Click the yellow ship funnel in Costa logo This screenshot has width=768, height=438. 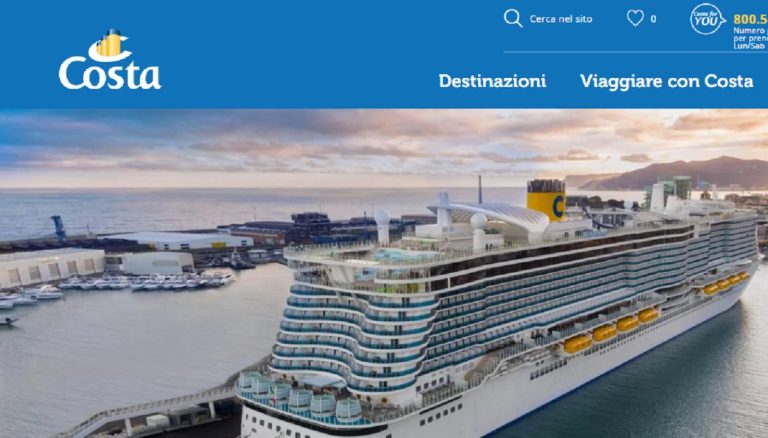tap(109, 44)
